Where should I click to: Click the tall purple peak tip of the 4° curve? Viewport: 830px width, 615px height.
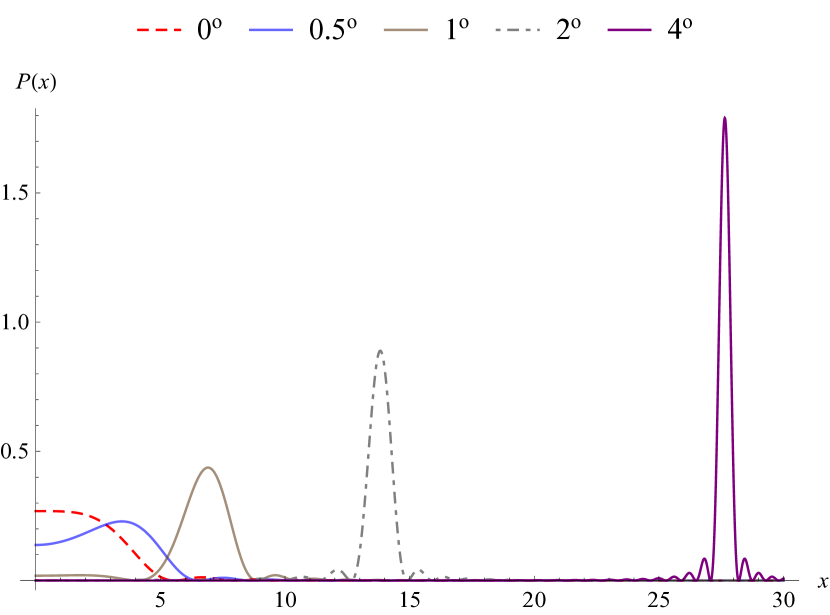(x=725, y=118)
